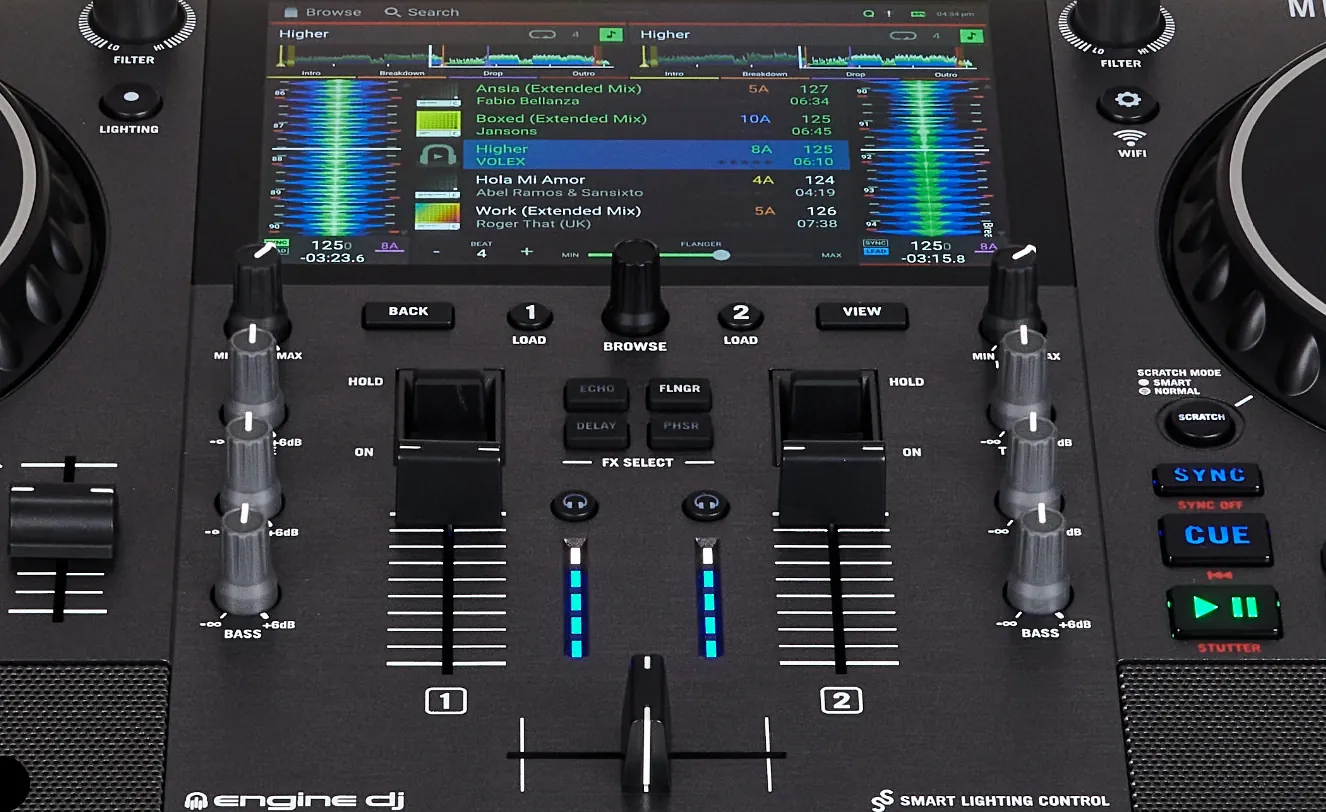Select highlighted track Higher by VOLEX
This screenshot has height=812, width=1326.
point(656,155)
